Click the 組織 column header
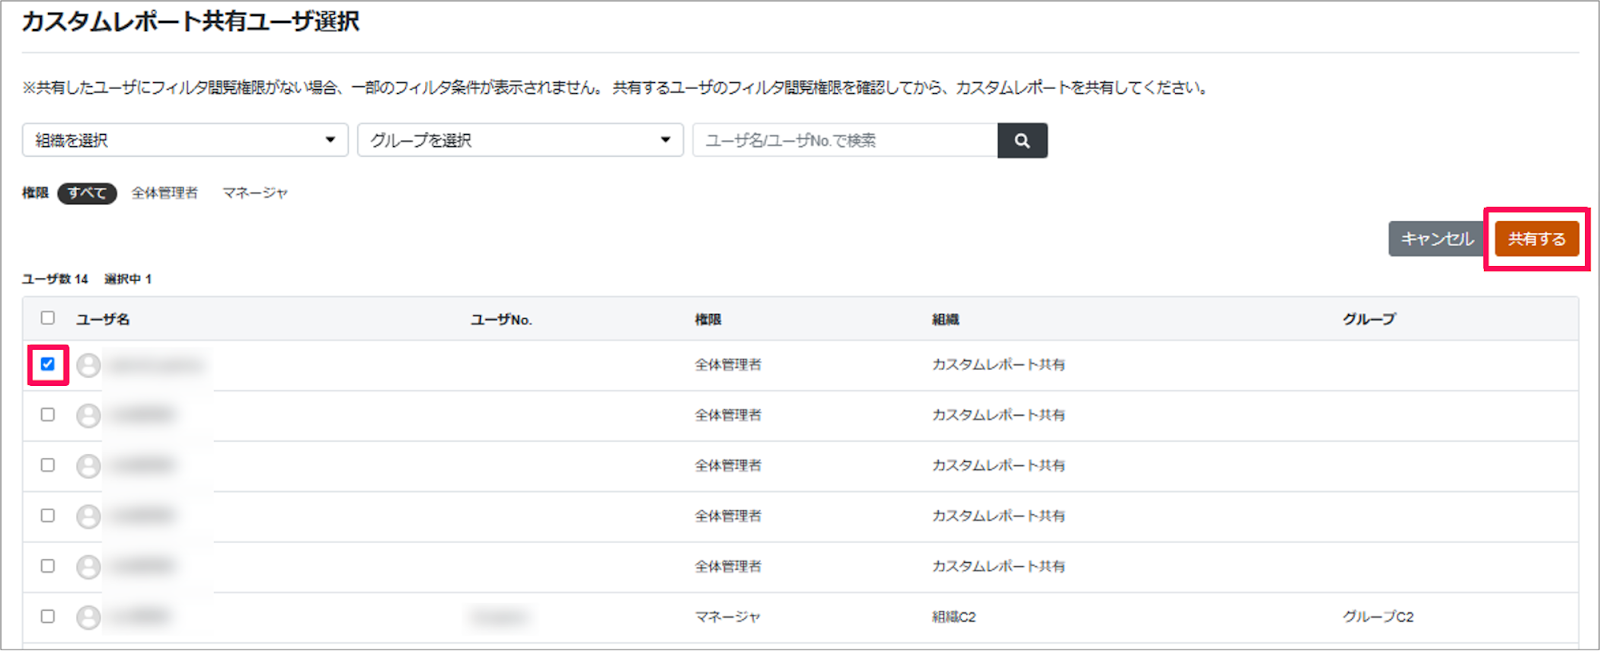 [945, 319]
